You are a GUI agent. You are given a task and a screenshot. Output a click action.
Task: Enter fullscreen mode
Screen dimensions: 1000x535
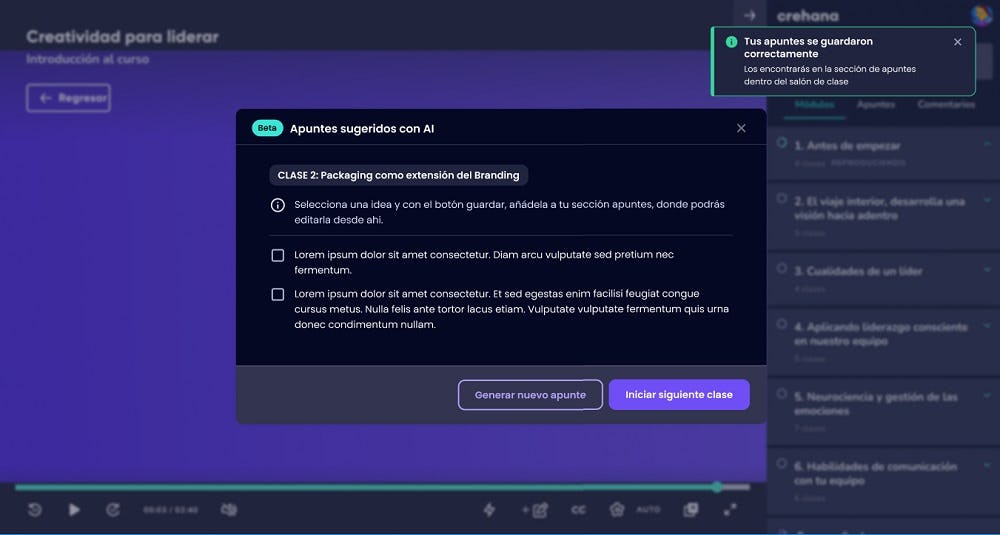pos(730,509)
